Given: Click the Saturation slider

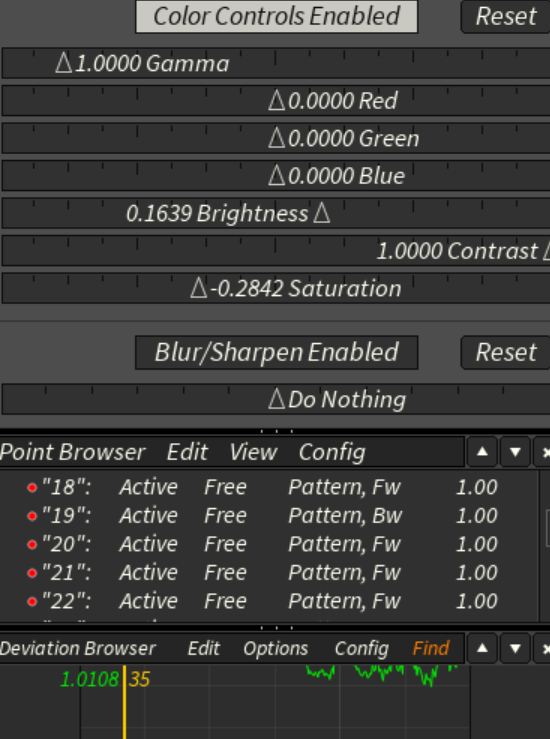Looking at the screenshot, I should click(x=276, y=288).
